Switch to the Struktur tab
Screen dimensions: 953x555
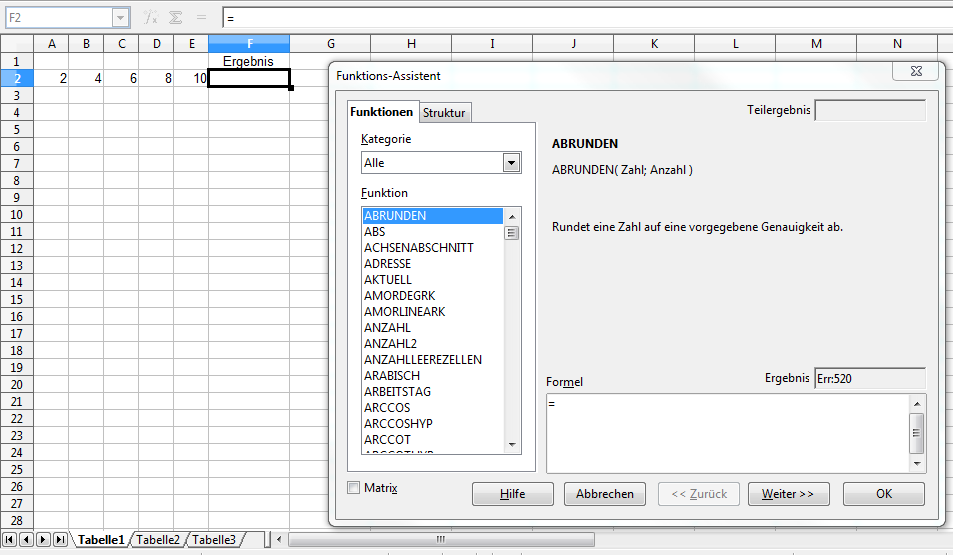point(444,113)
